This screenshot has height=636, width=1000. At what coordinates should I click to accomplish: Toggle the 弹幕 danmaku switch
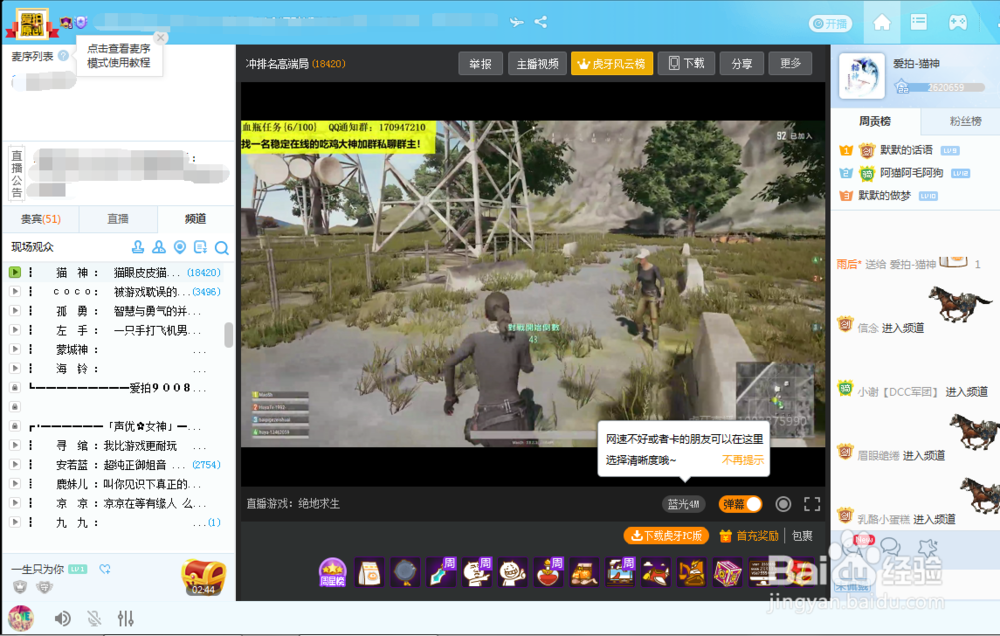tap(740, 504)
